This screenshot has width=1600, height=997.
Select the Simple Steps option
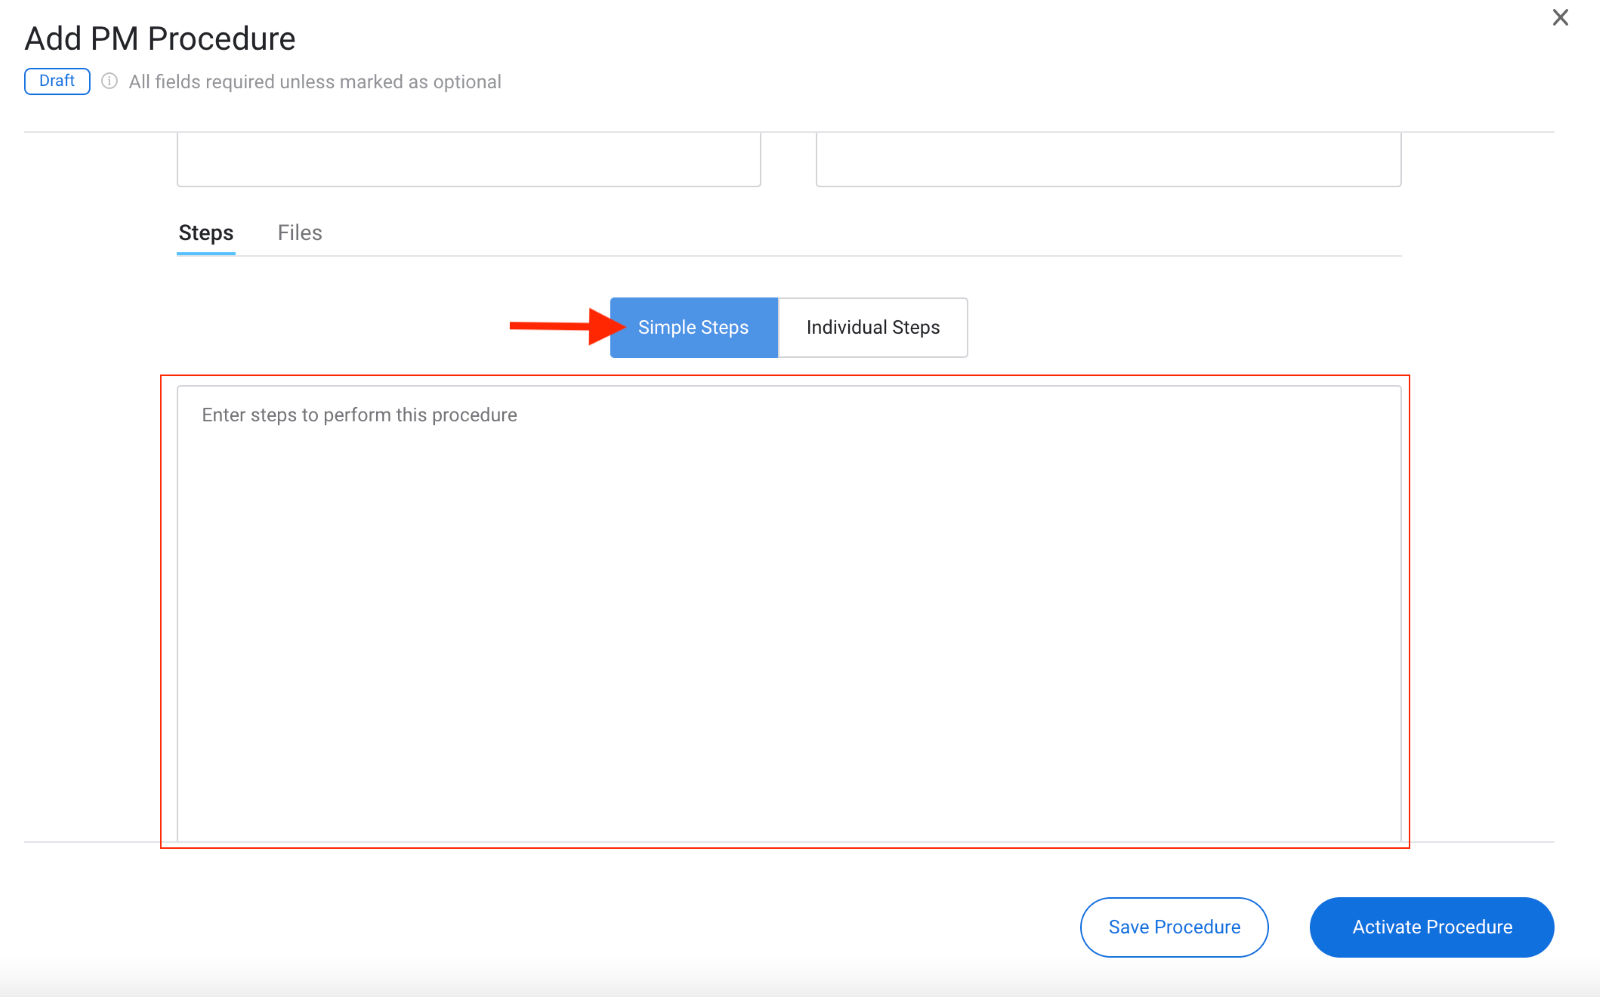coord(694,327)
